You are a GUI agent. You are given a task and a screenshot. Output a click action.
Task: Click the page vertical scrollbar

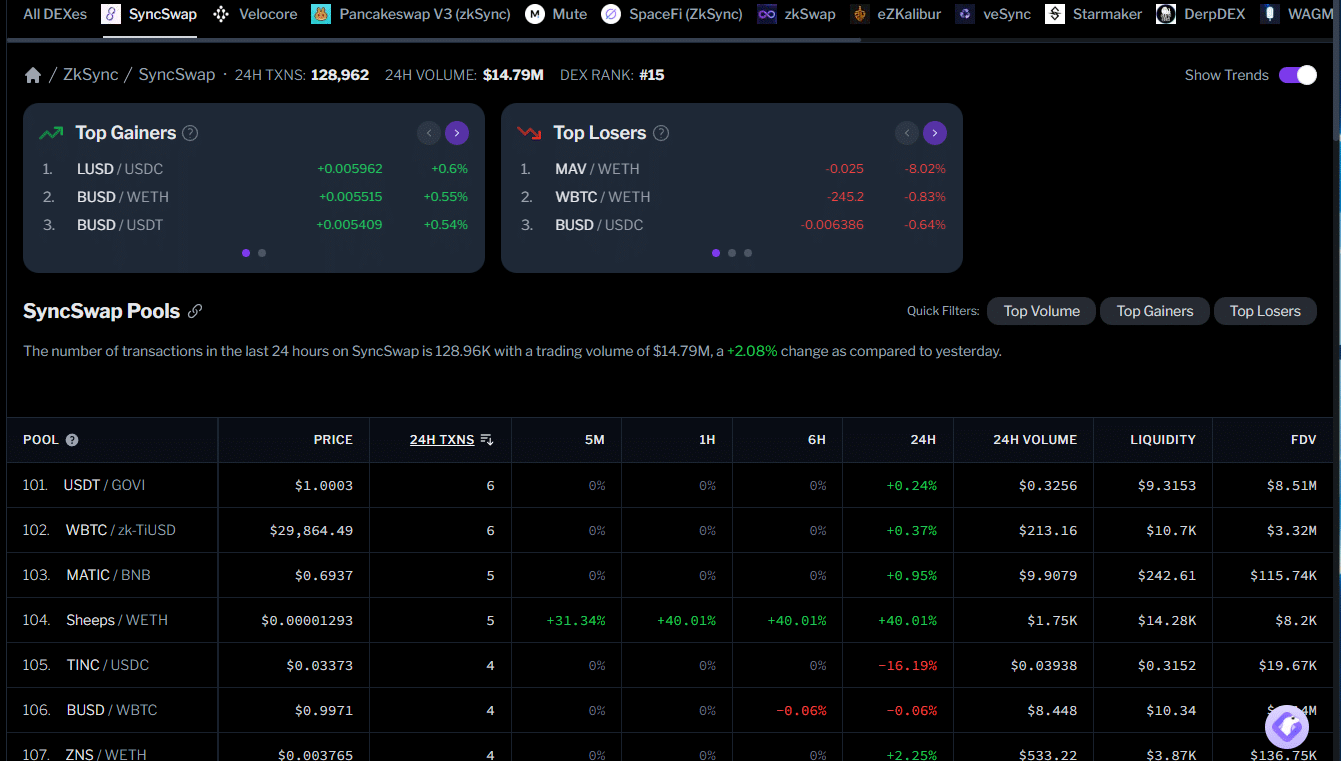[x=1337, y=70]
